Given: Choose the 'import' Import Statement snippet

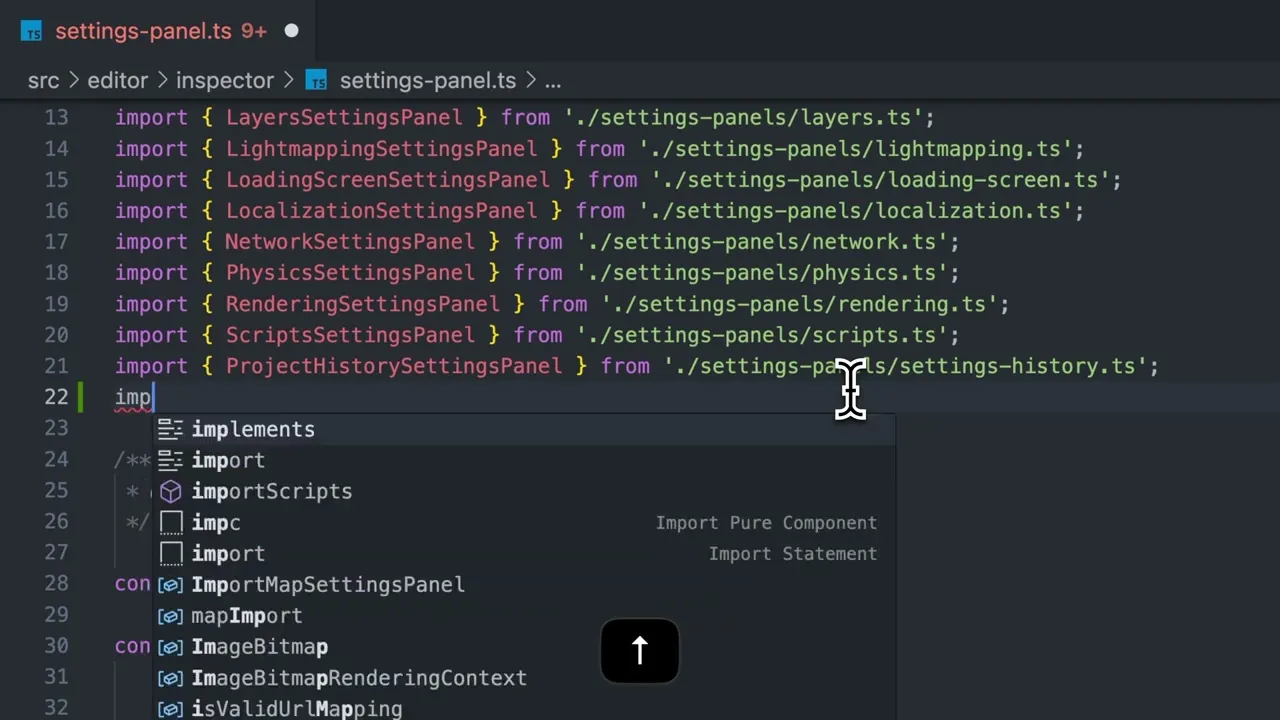Looking at the screenshot, I should coord(524,553).
